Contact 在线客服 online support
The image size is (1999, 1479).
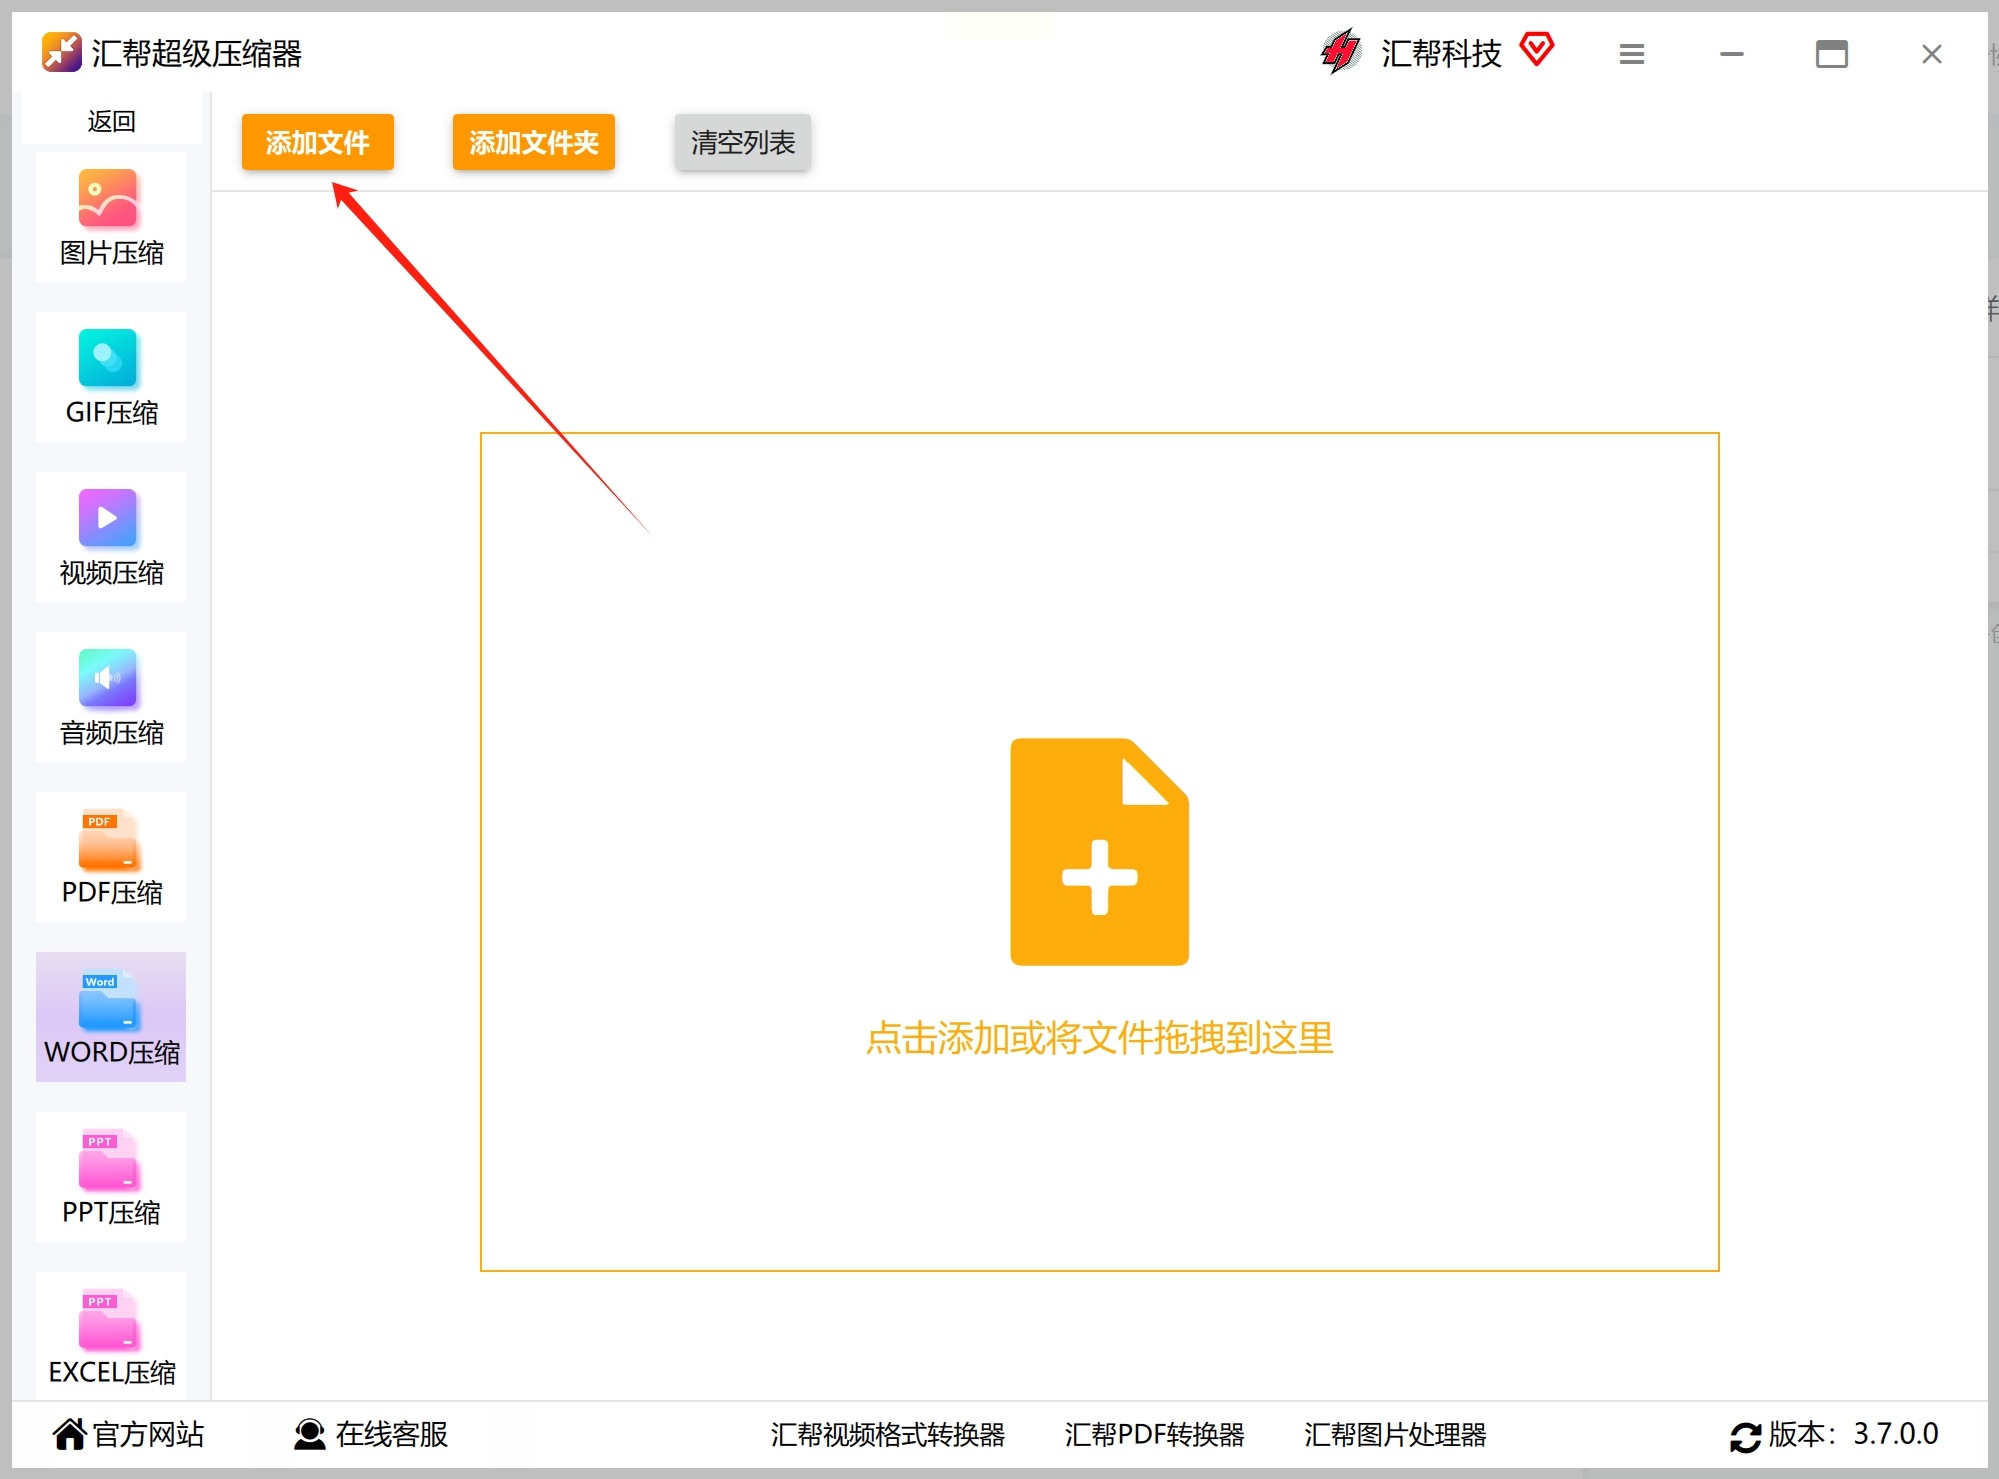click(x=371, y=1434)
